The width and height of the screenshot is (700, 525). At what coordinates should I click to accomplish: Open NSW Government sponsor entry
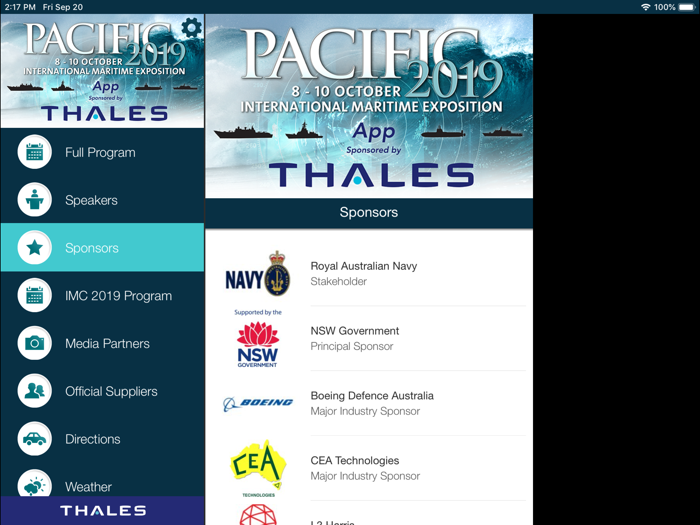click(369, 338)
